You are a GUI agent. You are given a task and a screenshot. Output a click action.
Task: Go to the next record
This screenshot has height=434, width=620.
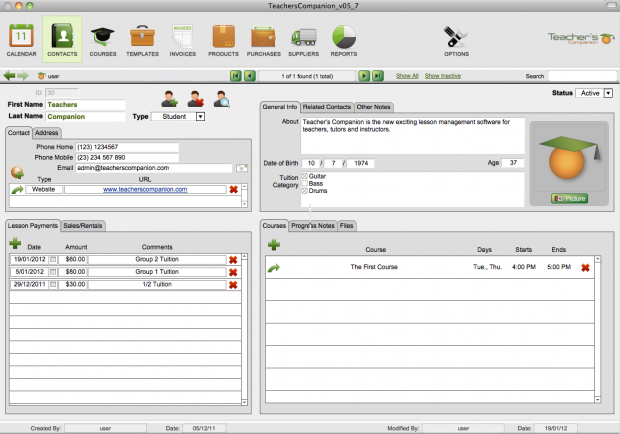click(364, 76)
